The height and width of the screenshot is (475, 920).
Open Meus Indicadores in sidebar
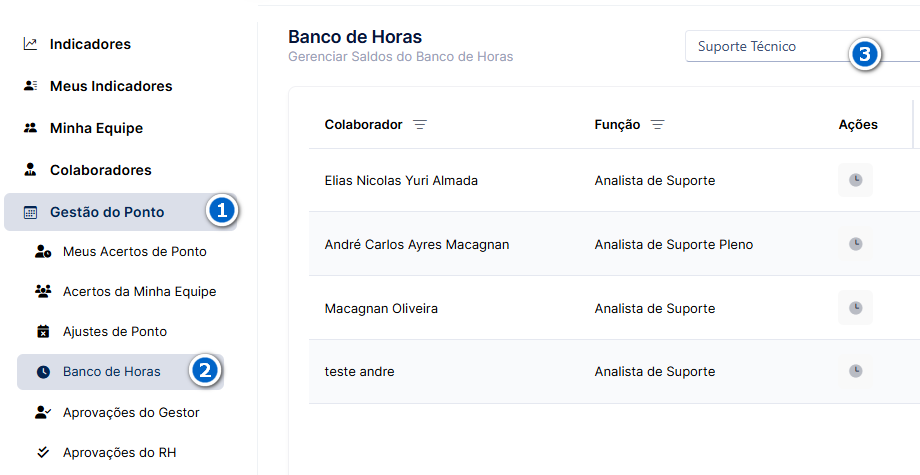(x=111, y=86)
